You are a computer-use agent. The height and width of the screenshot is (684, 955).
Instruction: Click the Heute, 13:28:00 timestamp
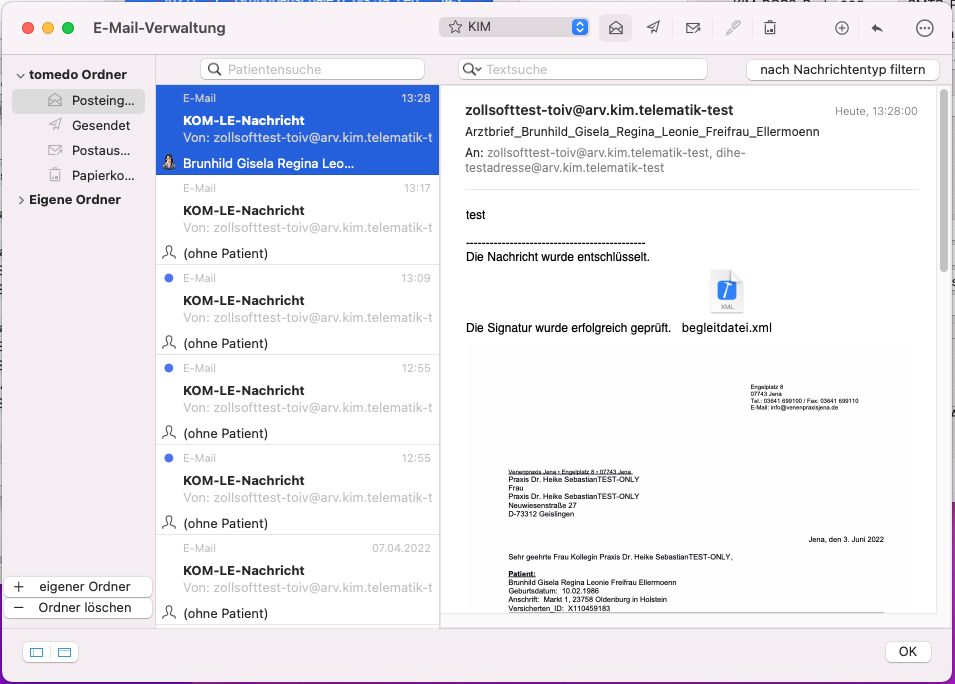coord(876,111)
